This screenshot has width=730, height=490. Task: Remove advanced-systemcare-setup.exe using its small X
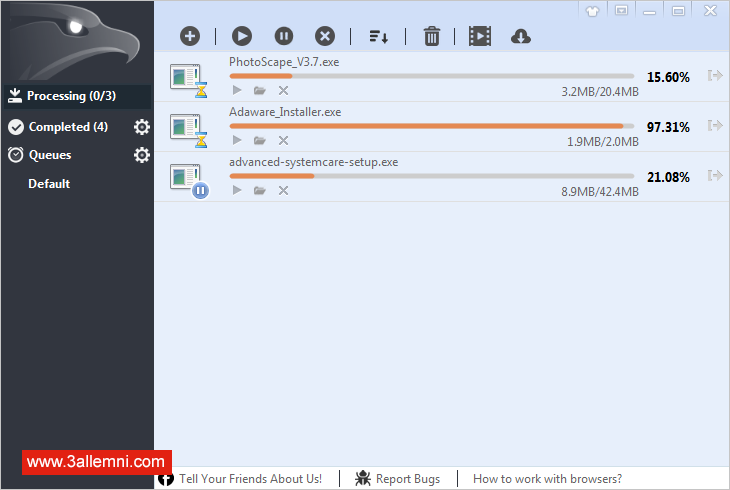(x=283, y=190)
